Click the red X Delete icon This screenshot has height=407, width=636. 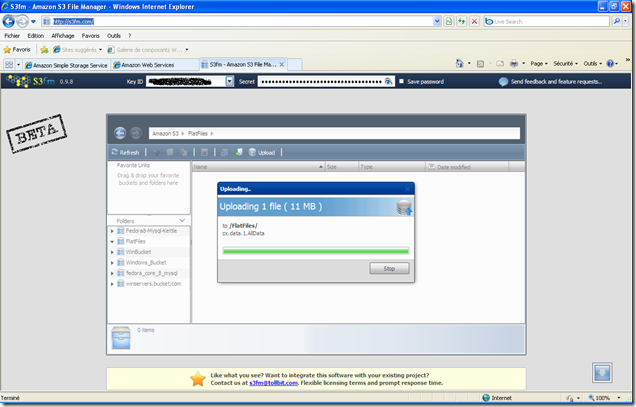[204, 152]
